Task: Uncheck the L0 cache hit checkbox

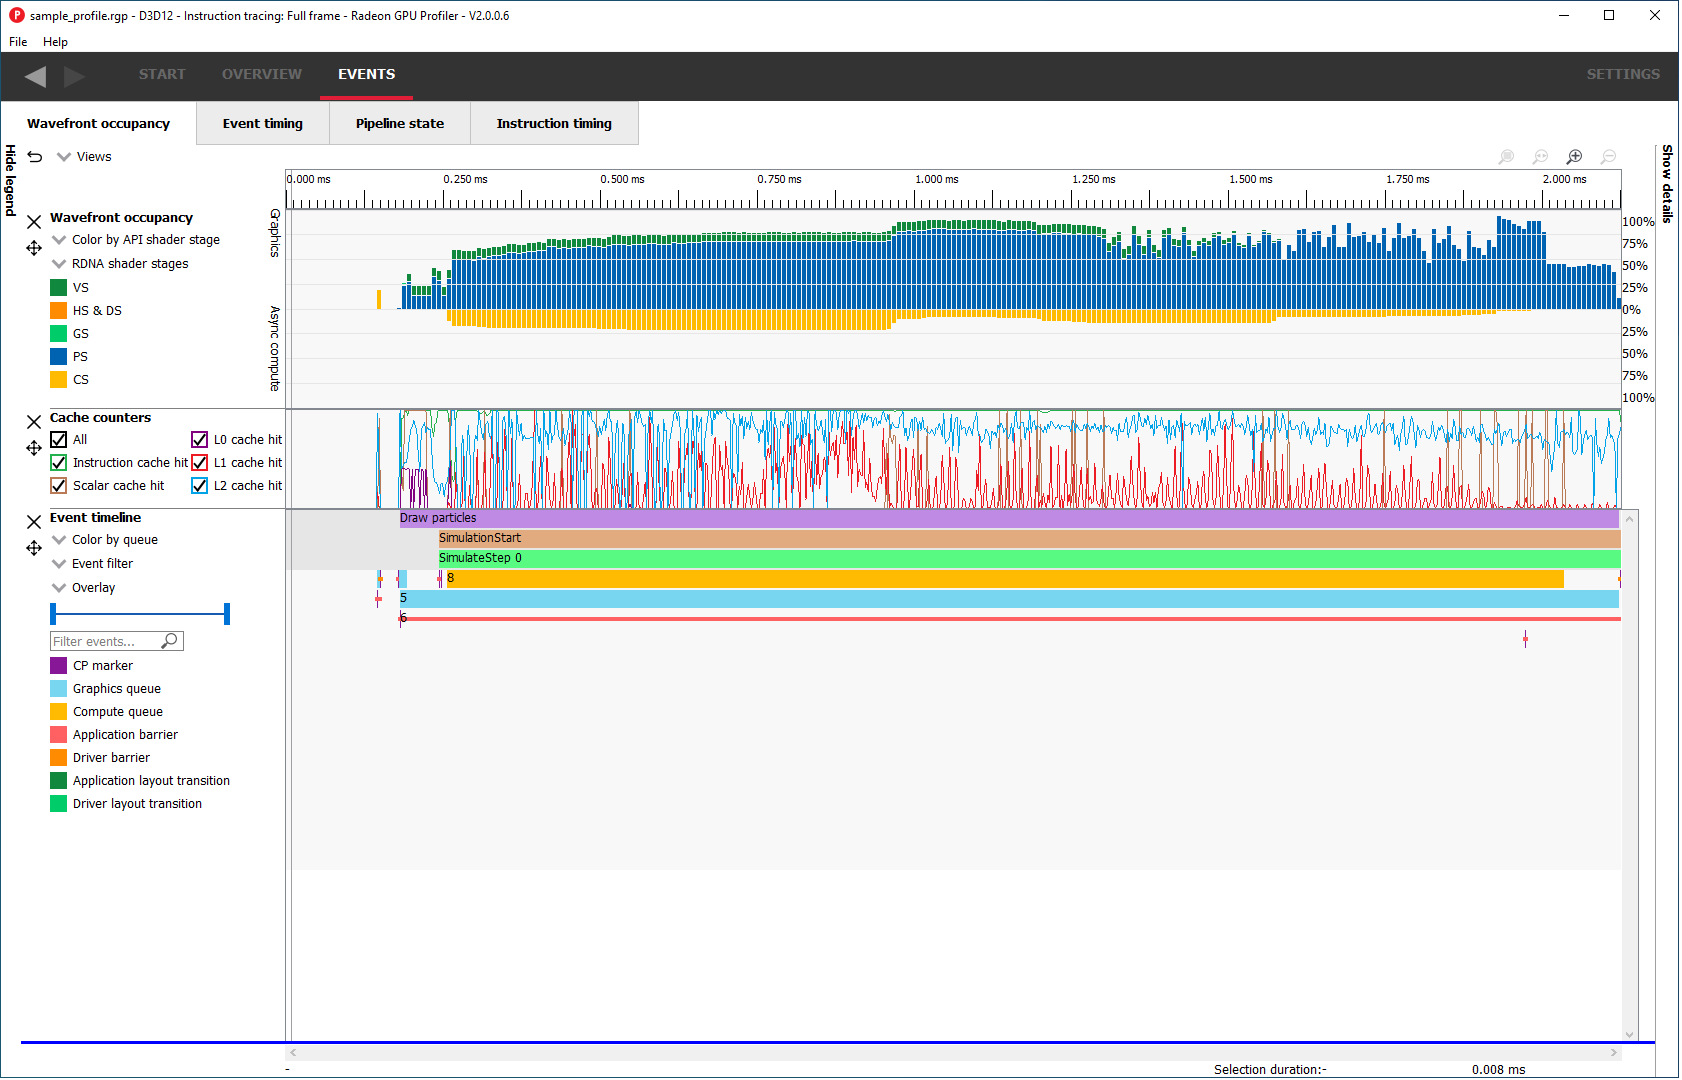Action: pos(200,440)
